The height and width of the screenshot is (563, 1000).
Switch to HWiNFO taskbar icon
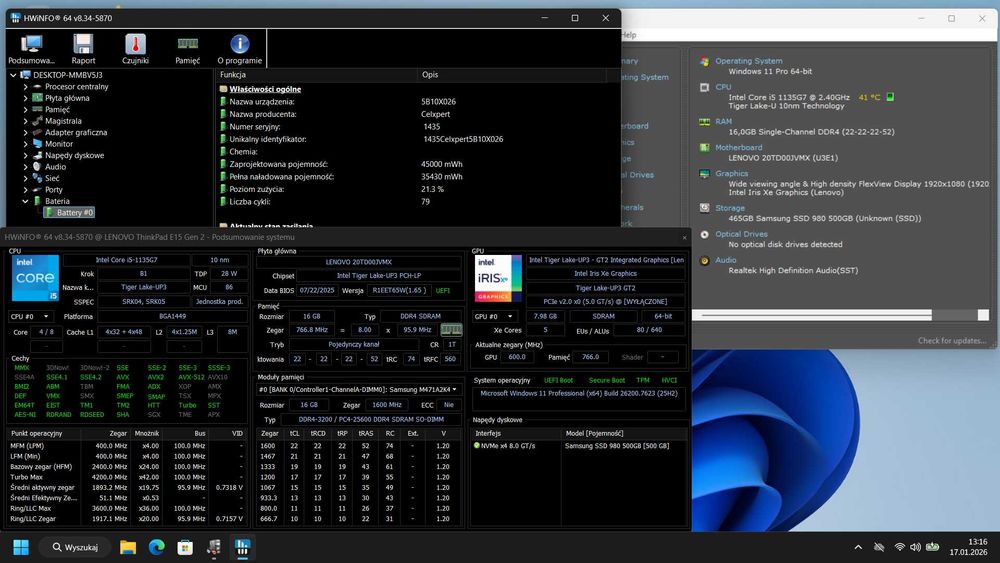[x=242, y=547]
